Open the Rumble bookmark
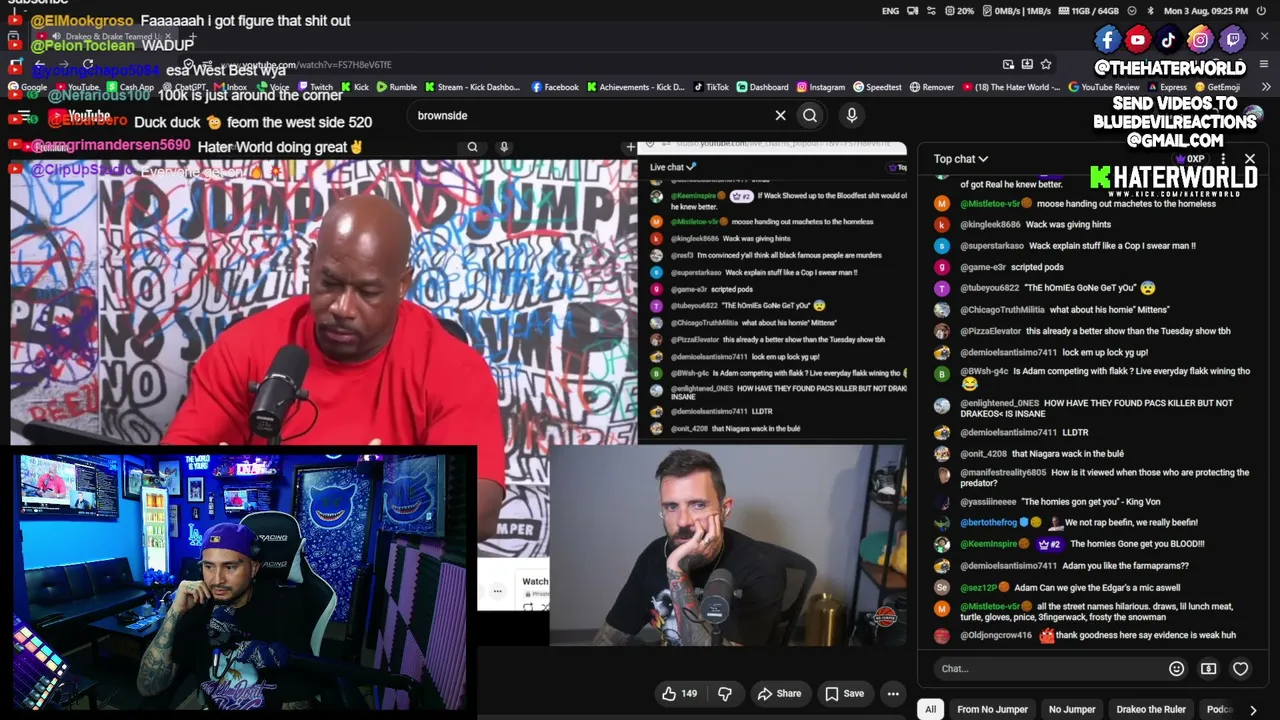Screen dimensions: 1280x720 click(396, 87)
